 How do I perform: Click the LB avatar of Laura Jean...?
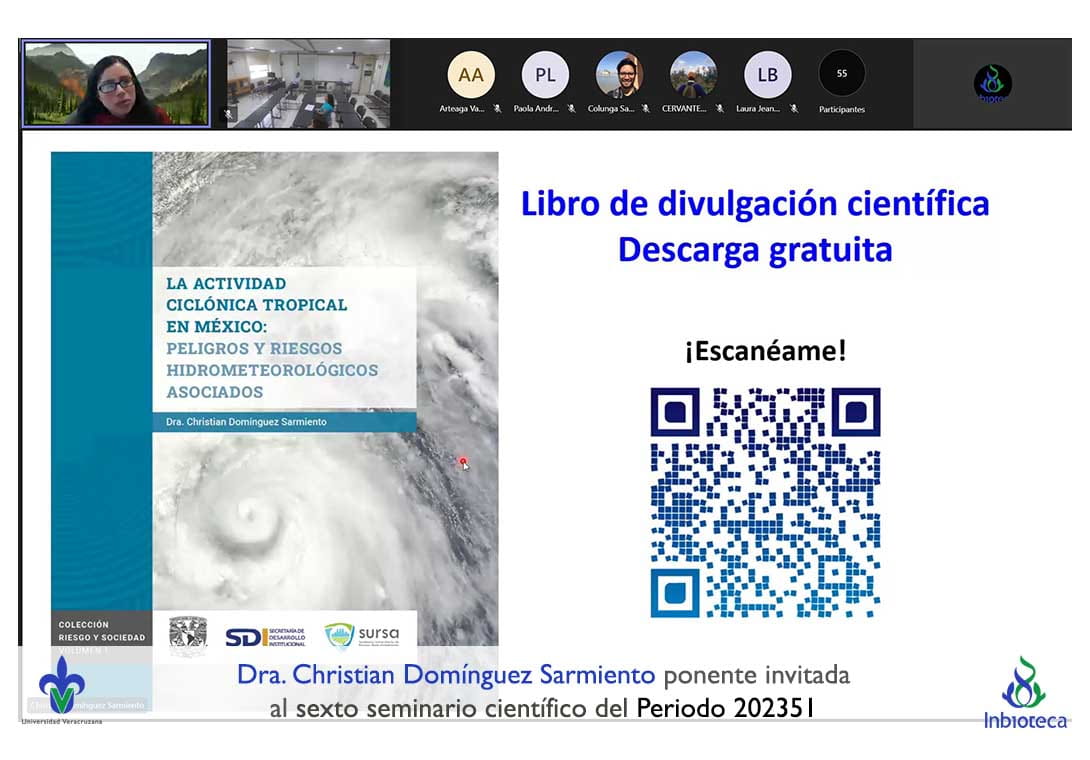coord(767,75)
